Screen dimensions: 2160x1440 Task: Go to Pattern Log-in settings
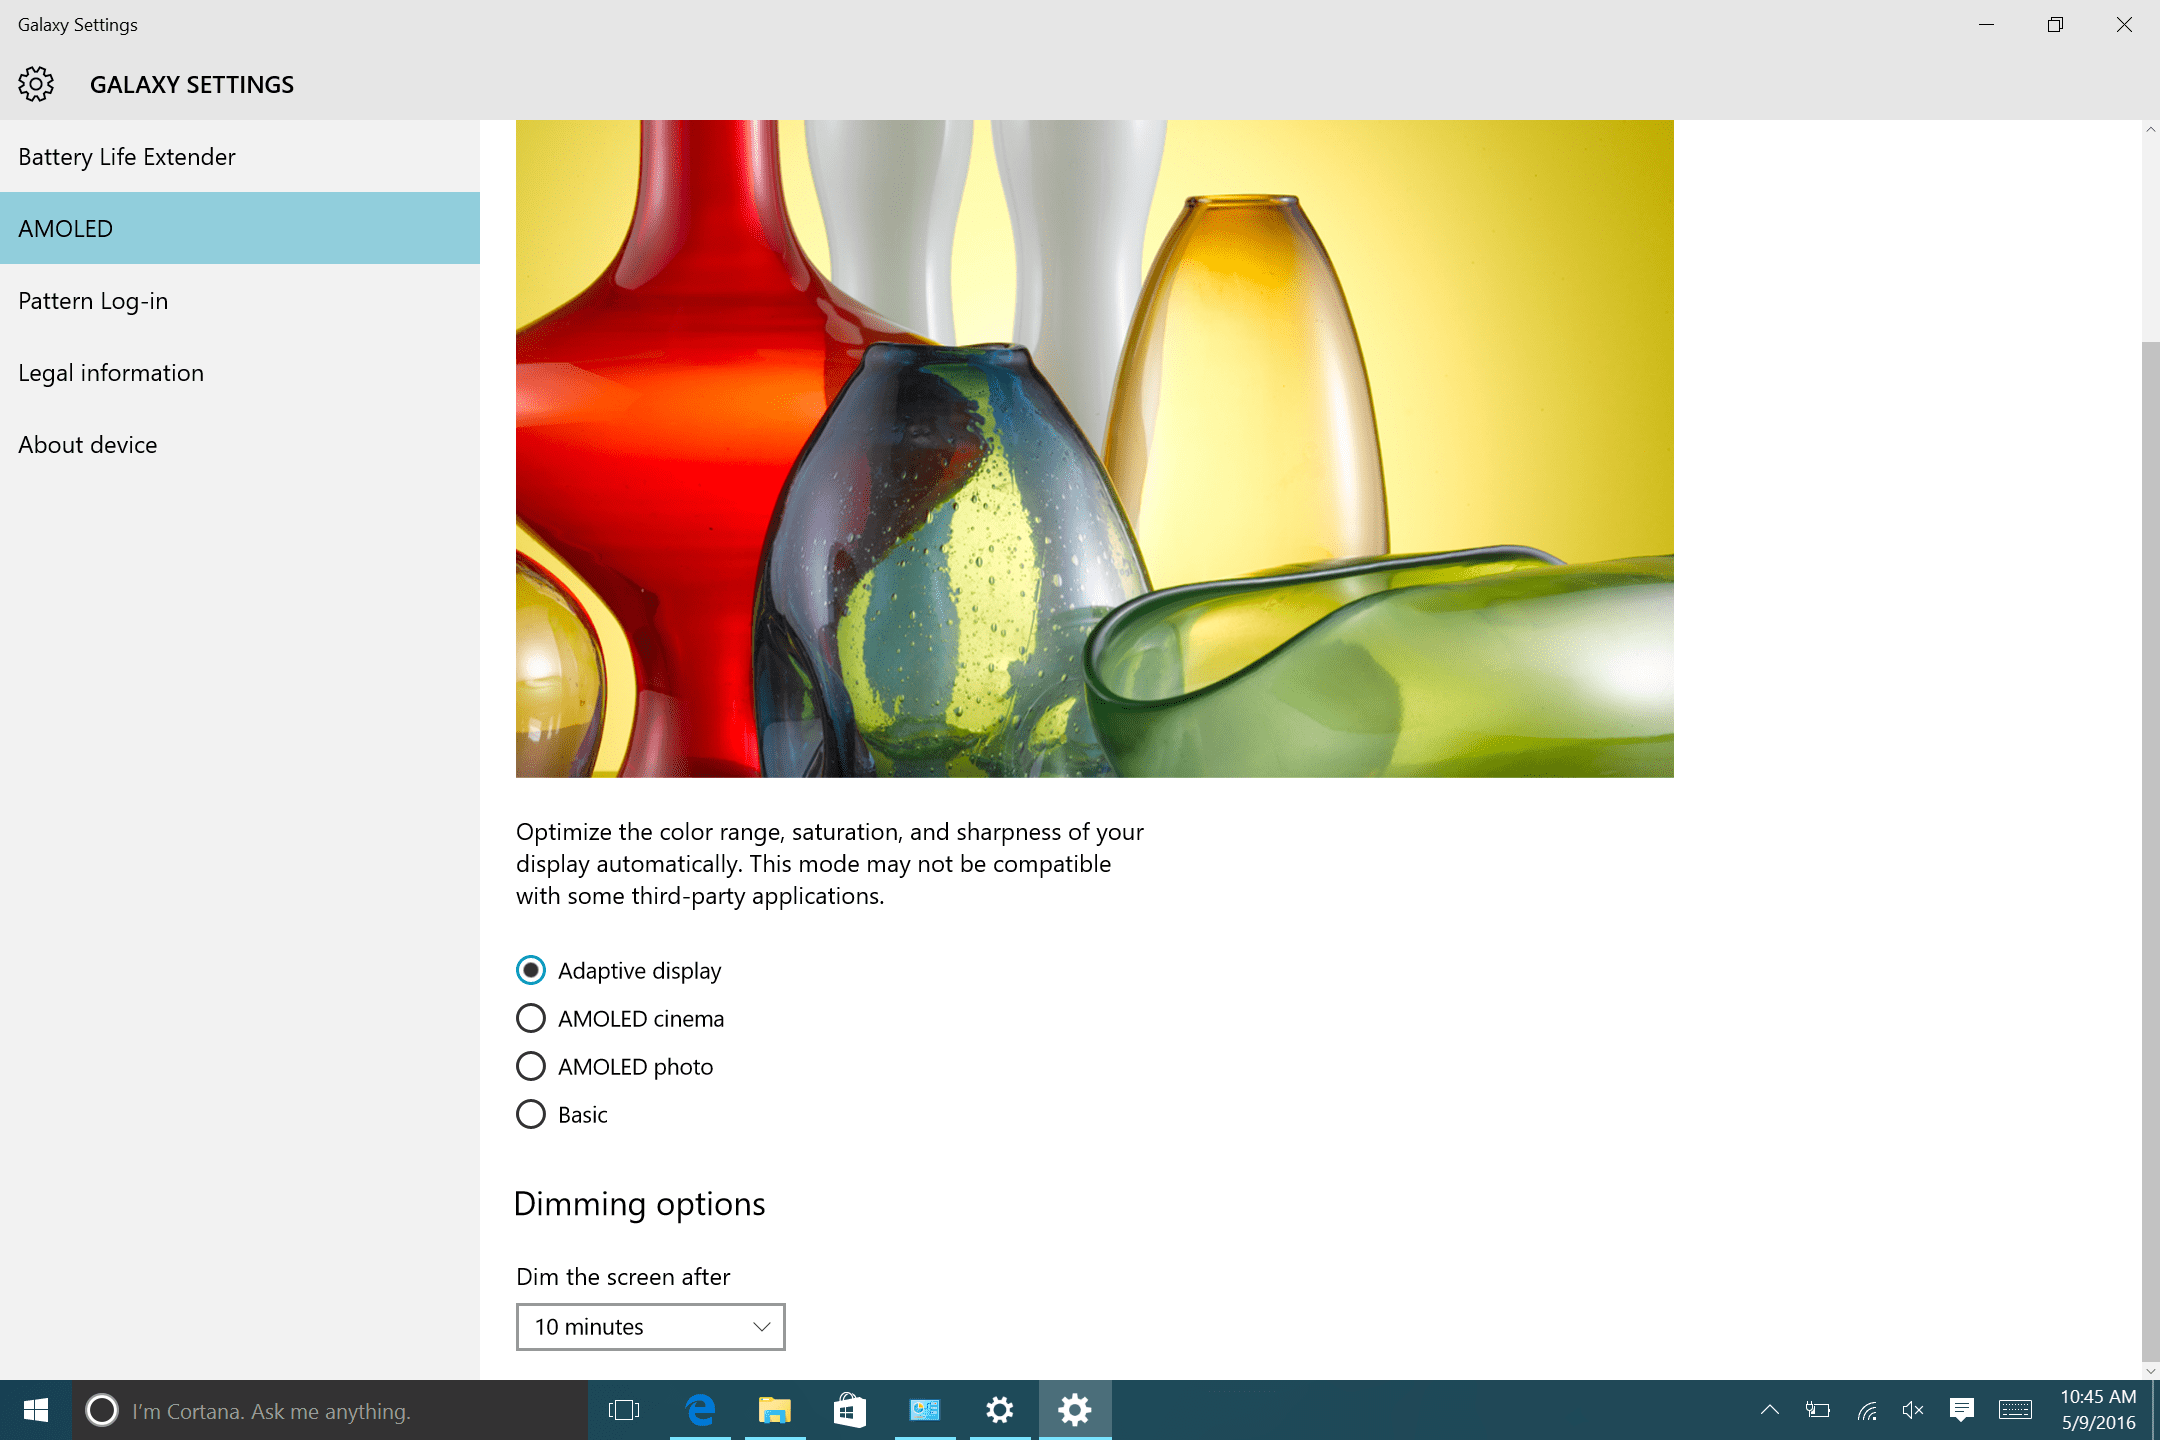pos(93,301)
